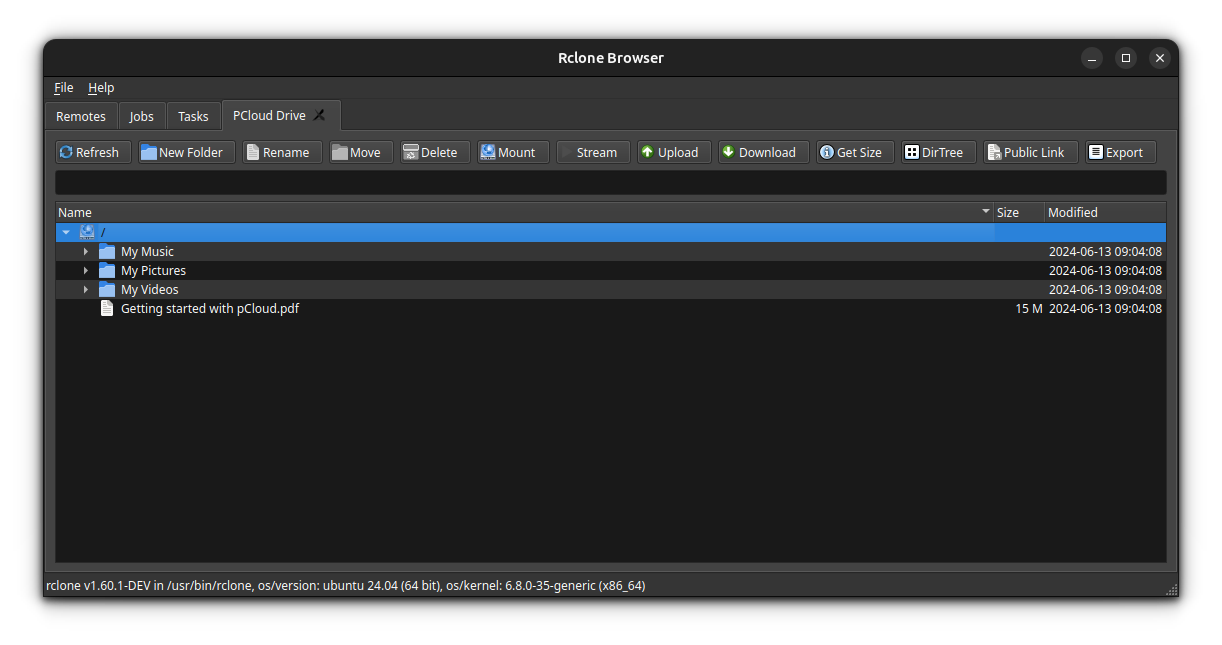Switch to the Jobs tab
1222x645 pixels.
point(141,115)
